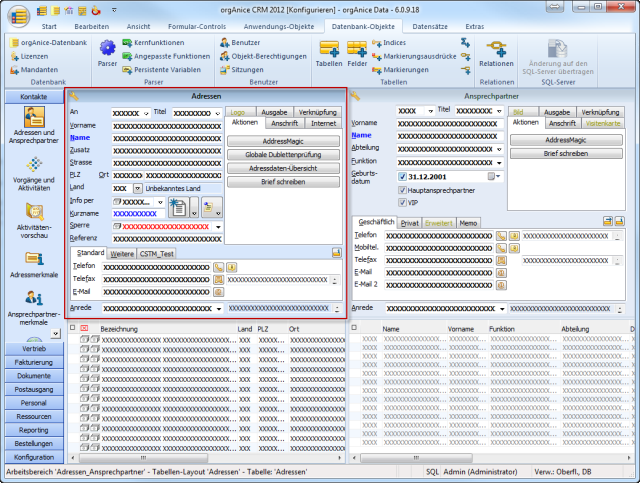Open Angepasste Funktionen in the ribbon
This screenshot has height=483, width=640.
coord(167,56)
